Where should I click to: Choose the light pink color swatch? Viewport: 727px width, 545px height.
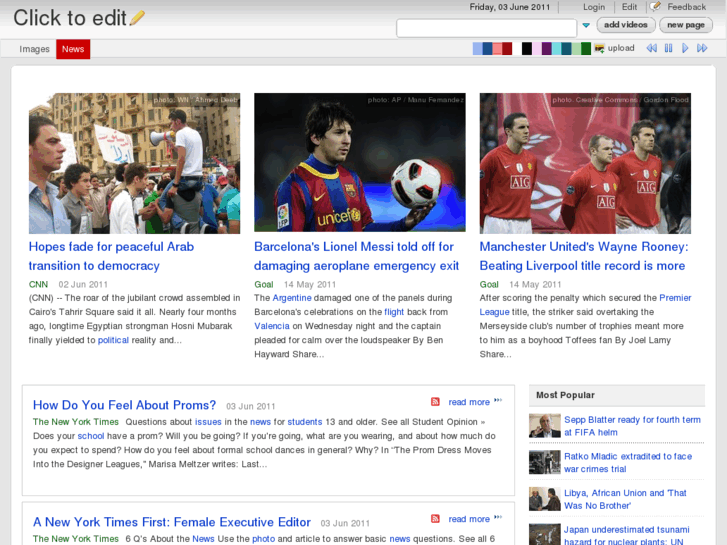[536, 48]
